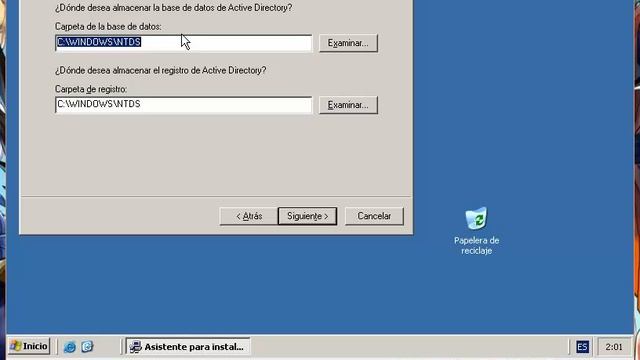Open the Inicio start menu
640x360 pixels.
click(x=29, y=347)
